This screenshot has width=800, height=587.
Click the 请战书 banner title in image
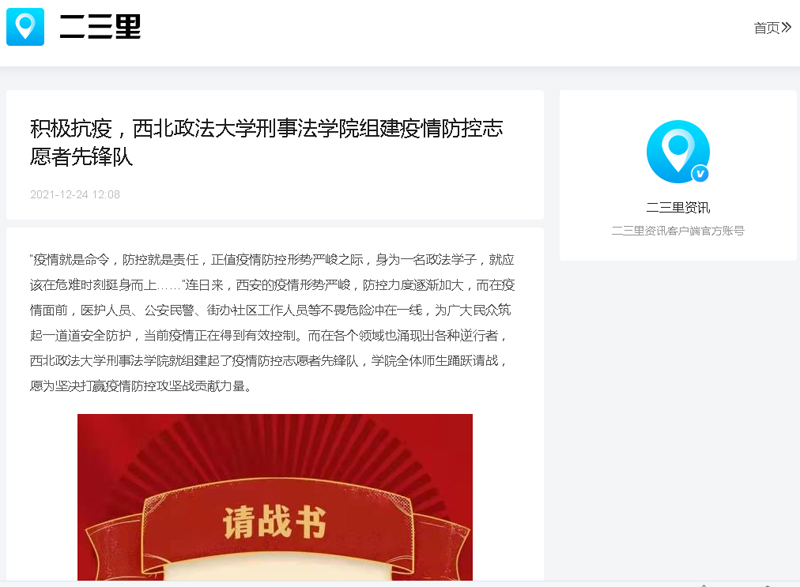[274, 522]
